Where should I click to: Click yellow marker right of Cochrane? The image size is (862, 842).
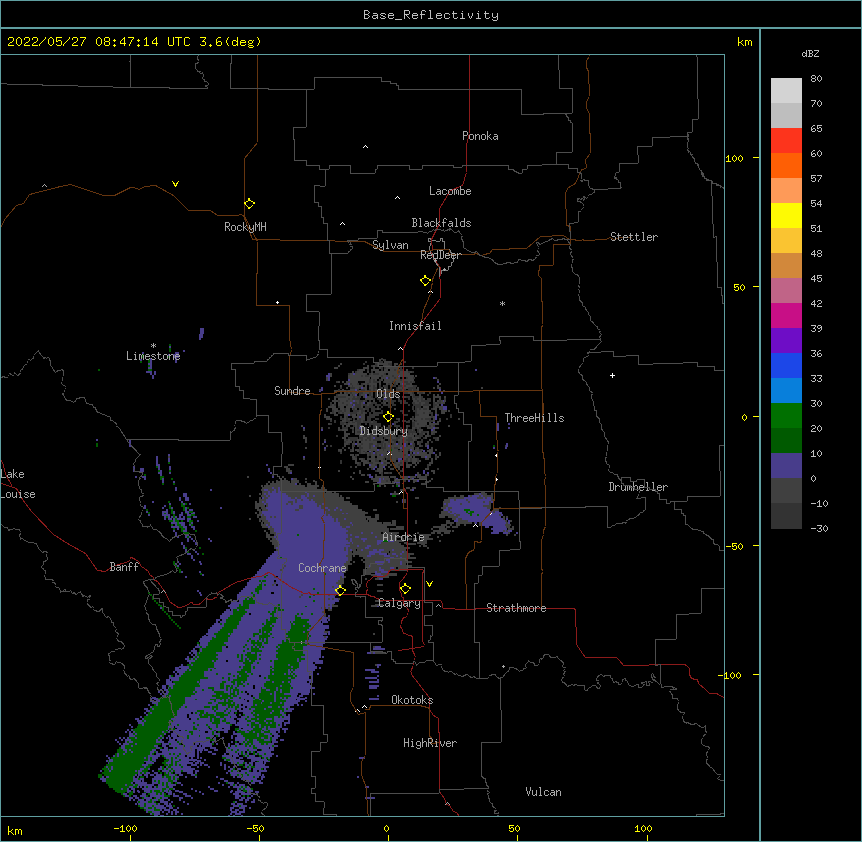point(340,590)
